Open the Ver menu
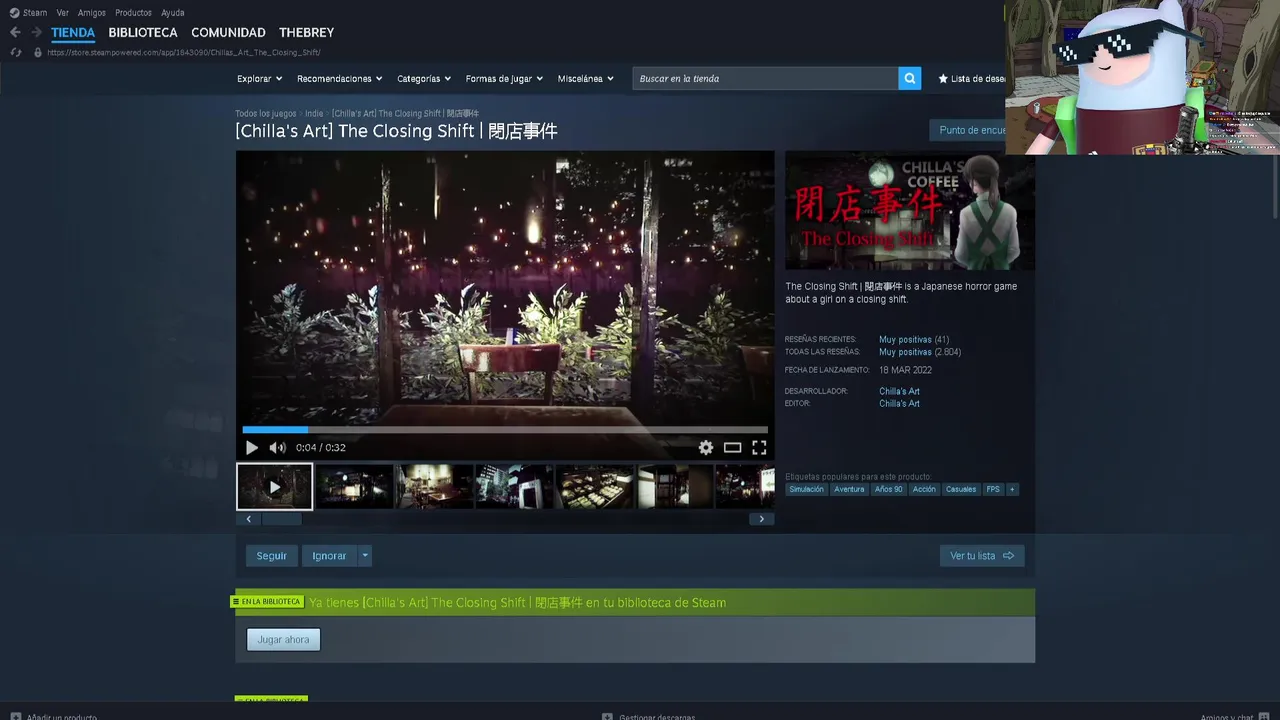This screenshot has width=1280, height=720. click(63, 13)
